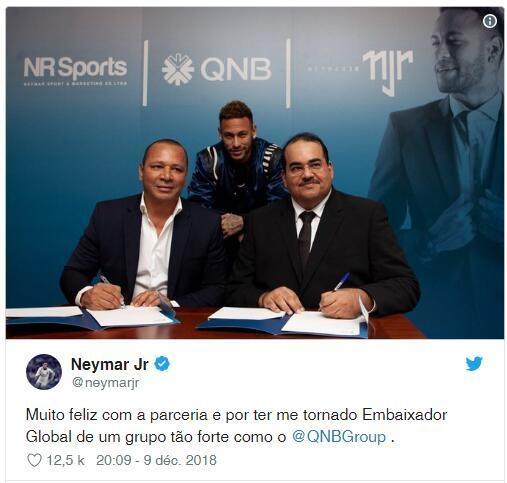Click the QNB wordmark on the banner

235,70
